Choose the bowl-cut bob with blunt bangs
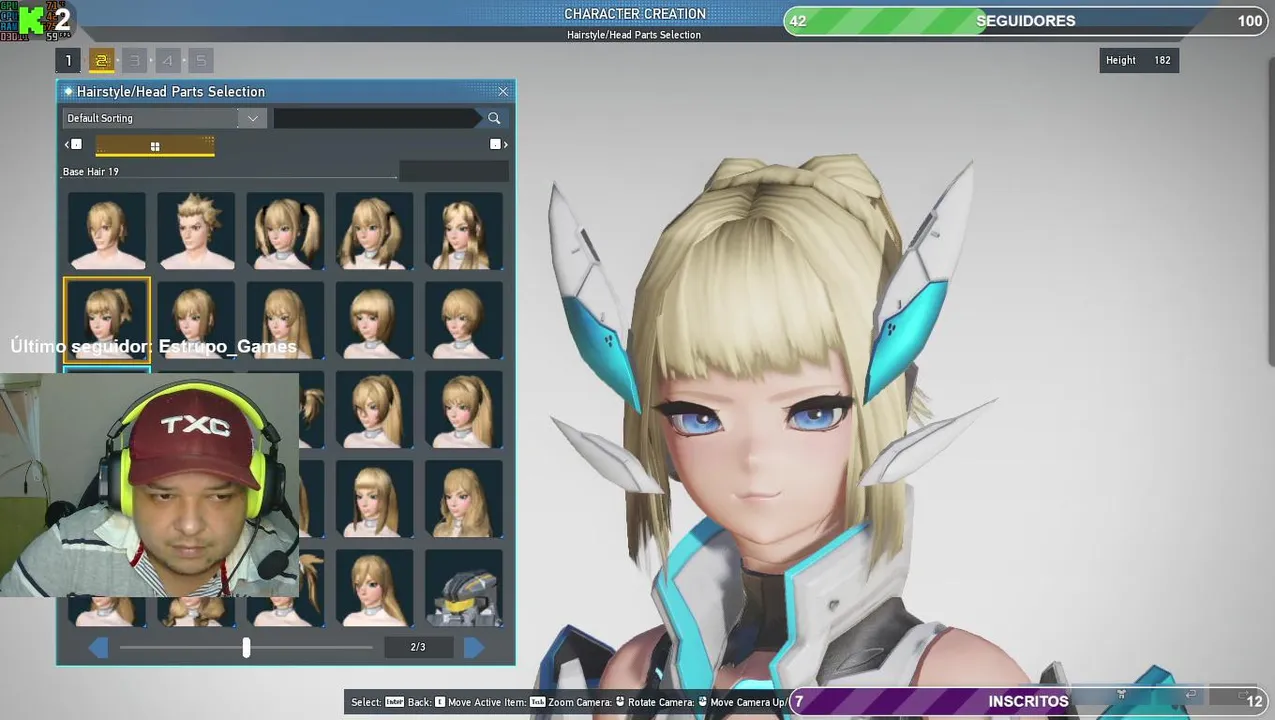 (374, 320)
